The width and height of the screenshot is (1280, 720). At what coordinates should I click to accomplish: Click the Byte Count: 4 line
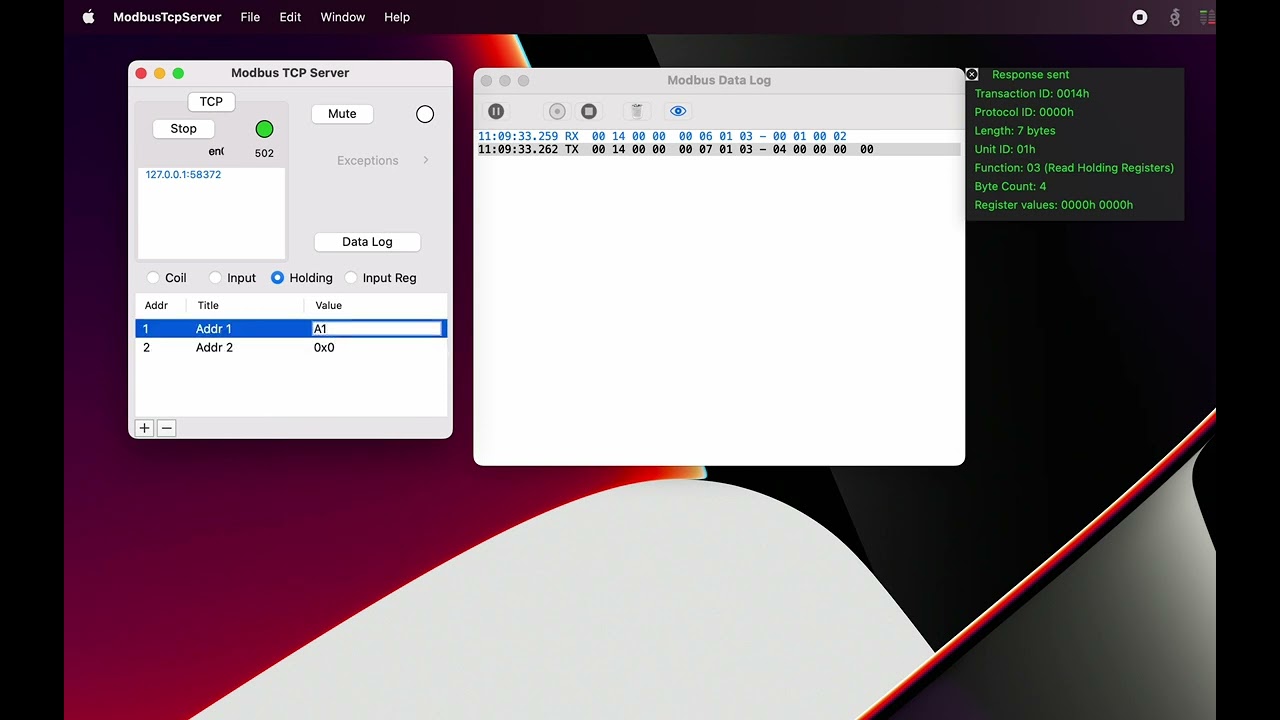click(x=1010, y=186)
